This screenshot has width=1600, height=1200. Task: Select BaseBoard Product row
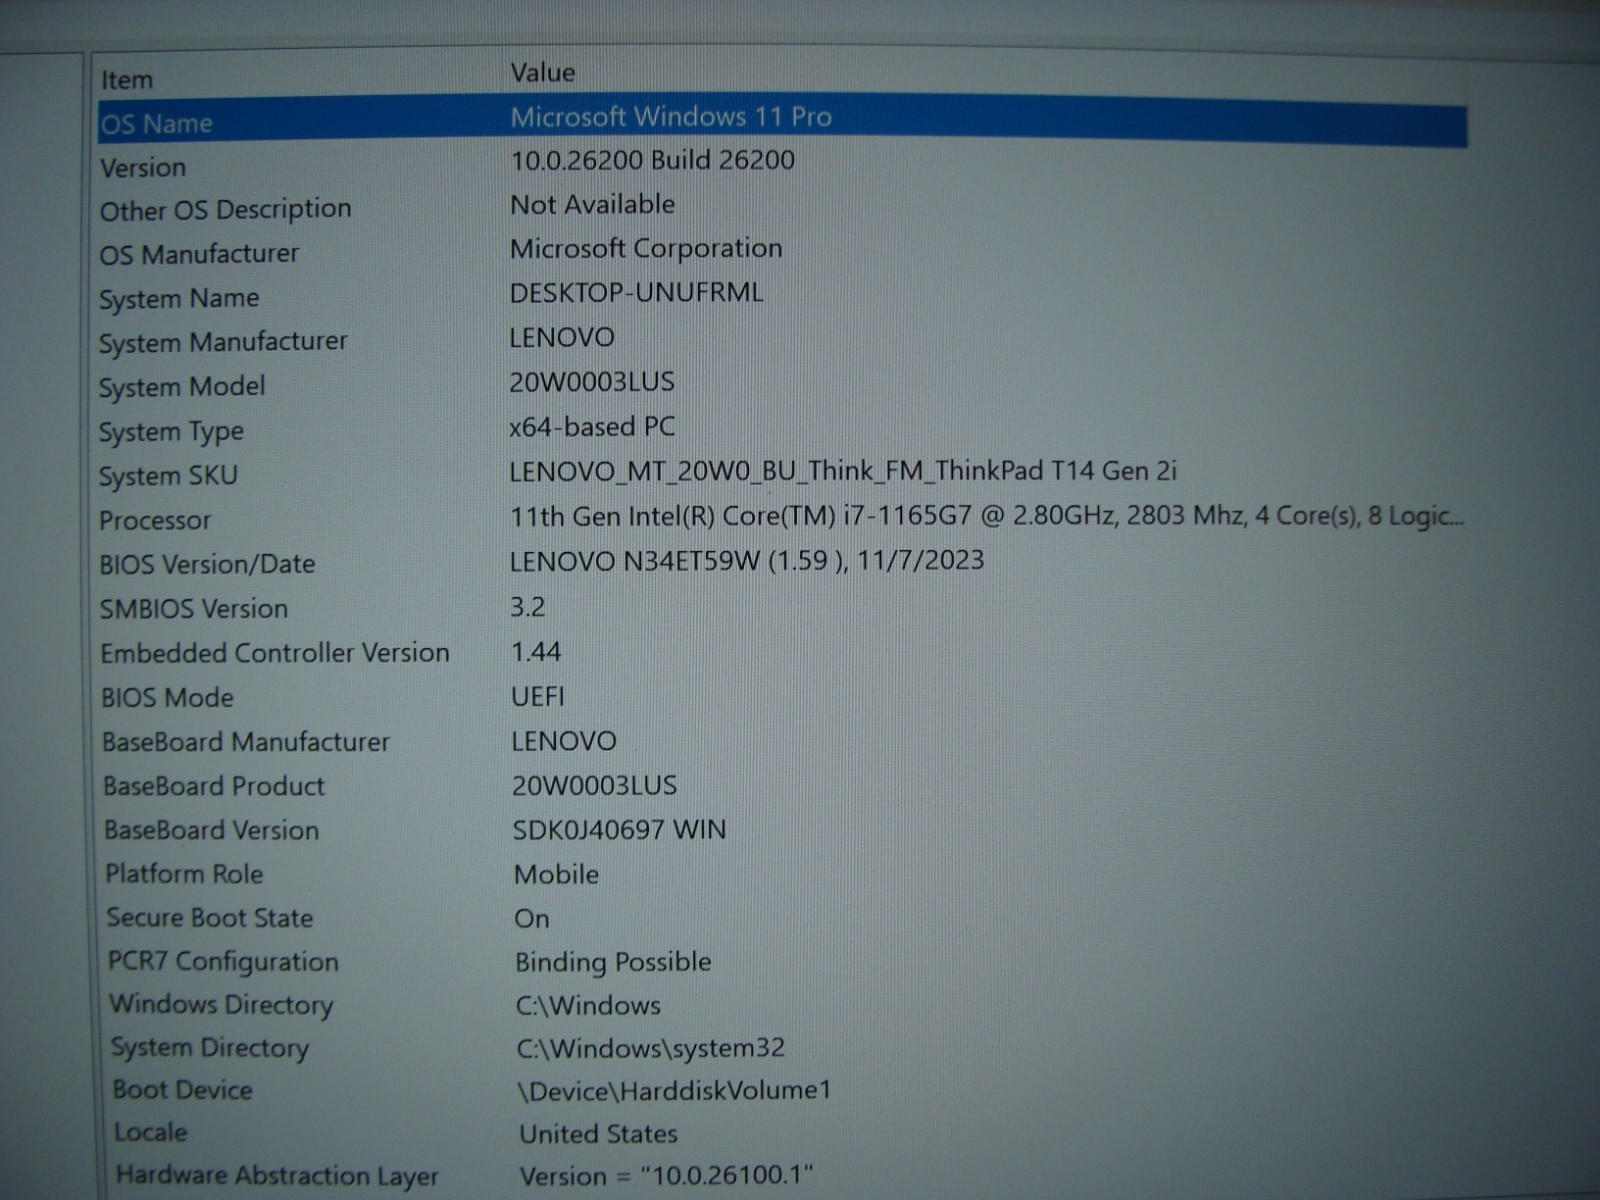coord(214,786)
